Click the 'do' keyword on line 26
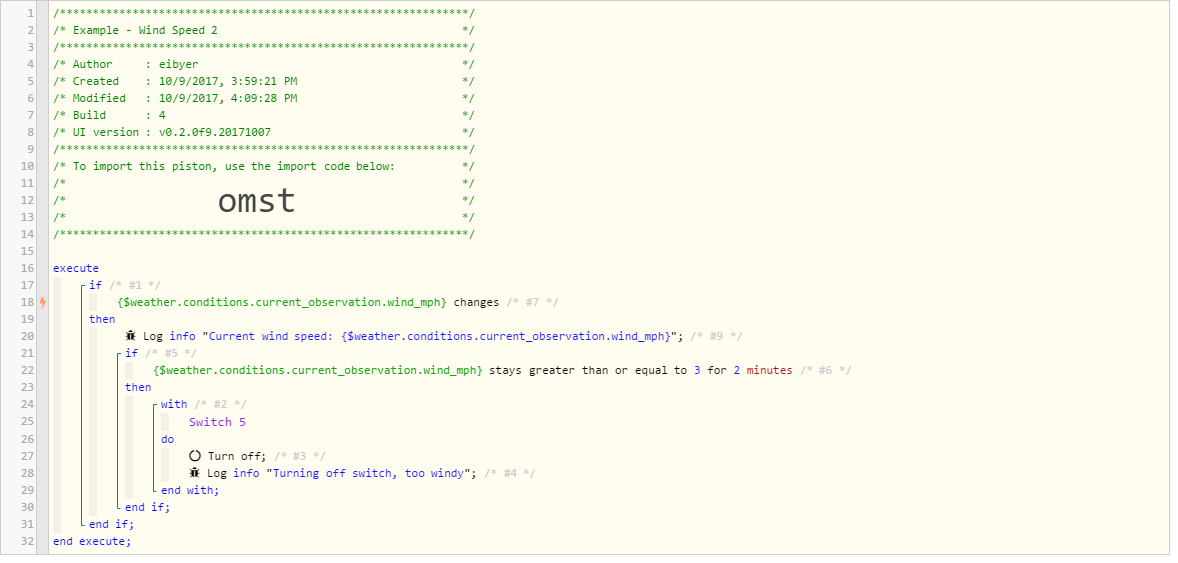Screen dimensions: 1178x563 168,438
